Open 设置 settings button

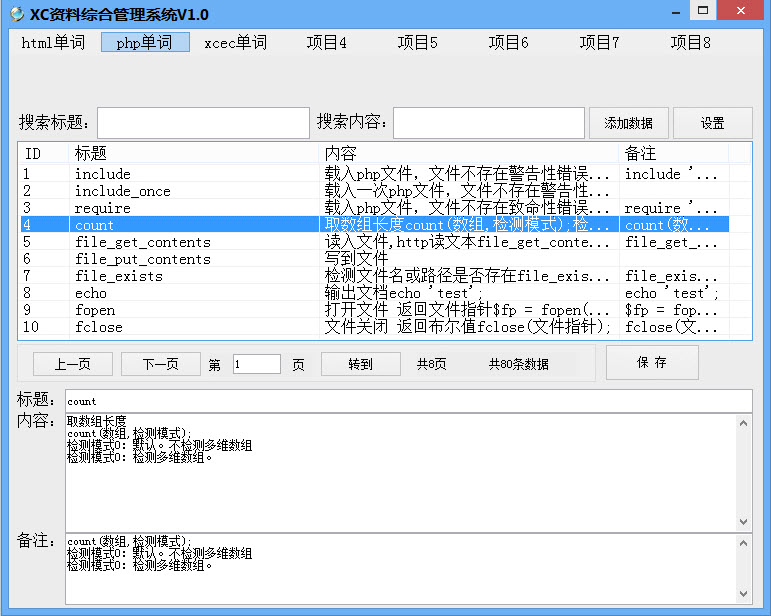(712, 123)
